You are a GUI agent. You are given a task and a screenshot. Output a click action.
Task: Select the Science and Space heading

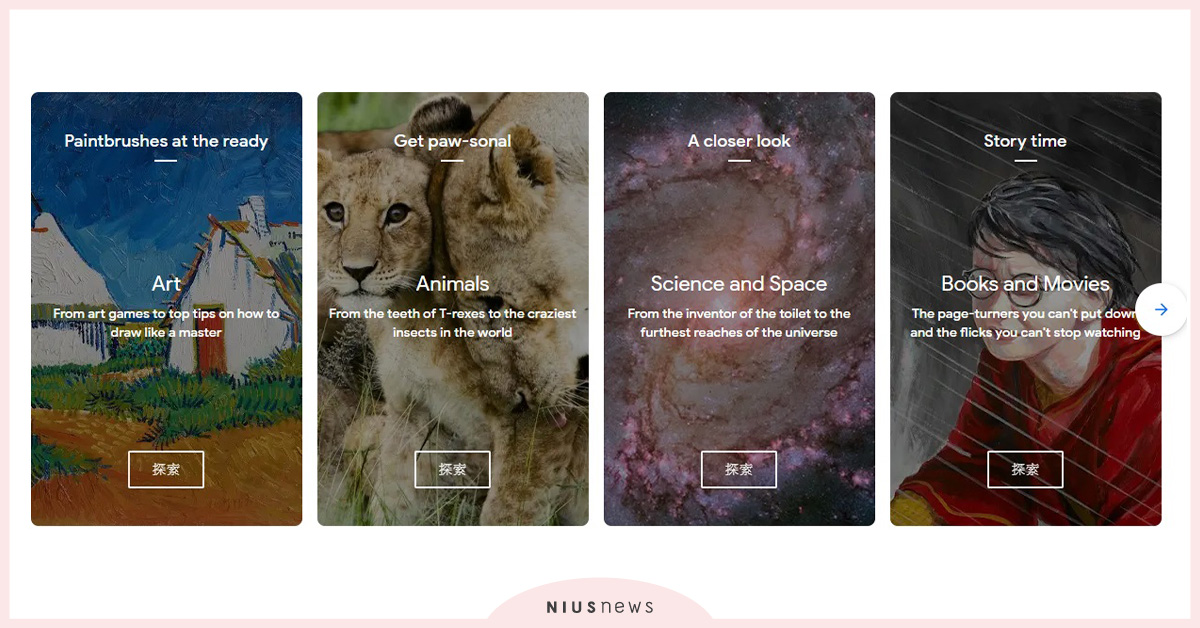pyautogui.click(x=739, y=284)
